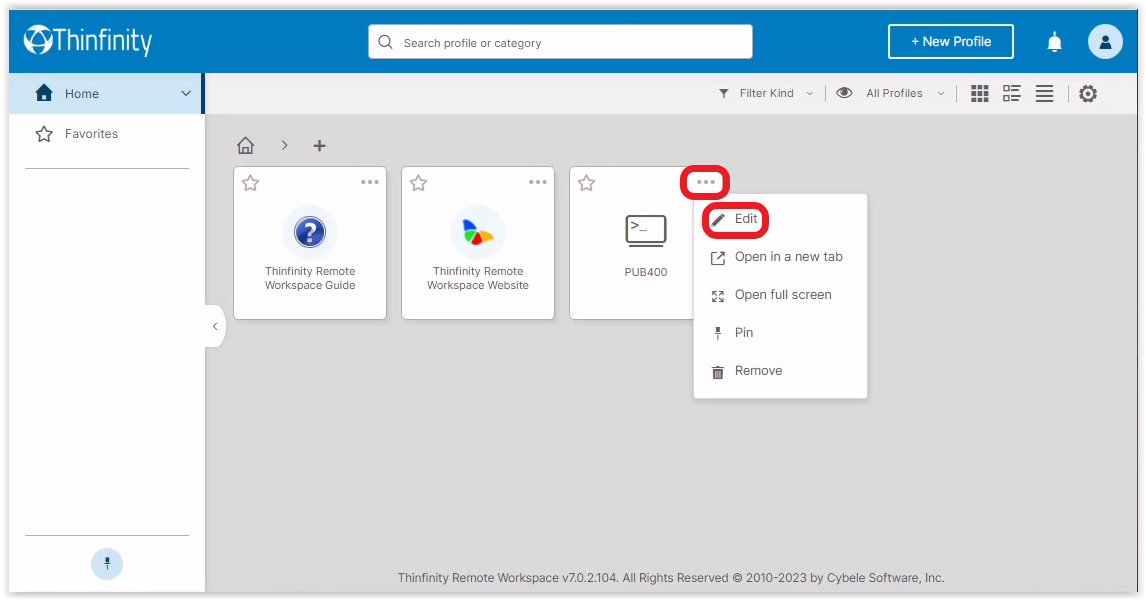This screenshot has width=1146, height=600.
Task: Focus the Search profile or category field
Action: (x=560, y=42)
